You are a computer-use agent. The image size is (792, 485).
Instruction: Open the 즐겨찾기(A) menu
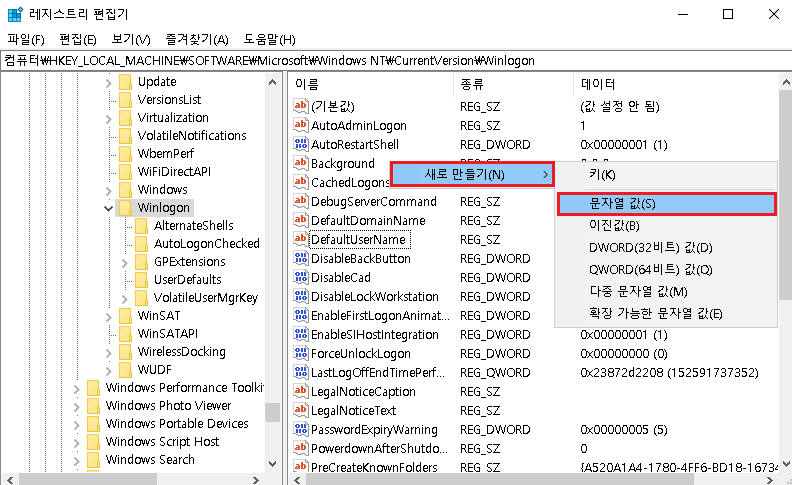(197, 39)
